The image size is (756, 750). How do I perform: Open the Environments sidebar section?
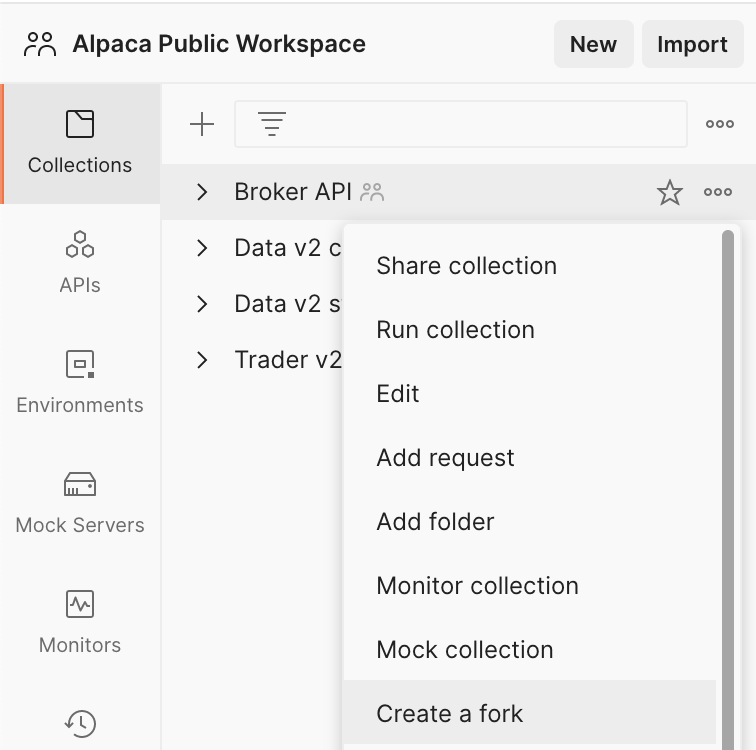coord(80,383)
